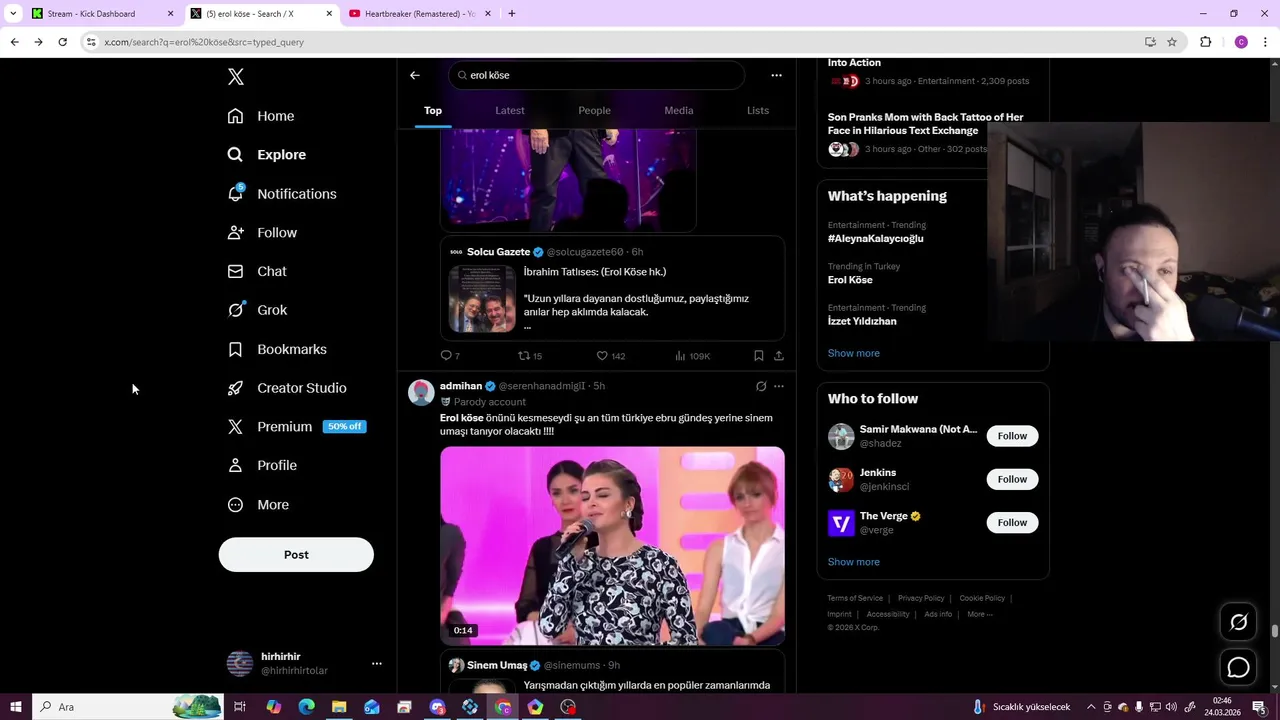Open the tab search dropdown arrow
1280x720 pixels.
coord(13,14)
